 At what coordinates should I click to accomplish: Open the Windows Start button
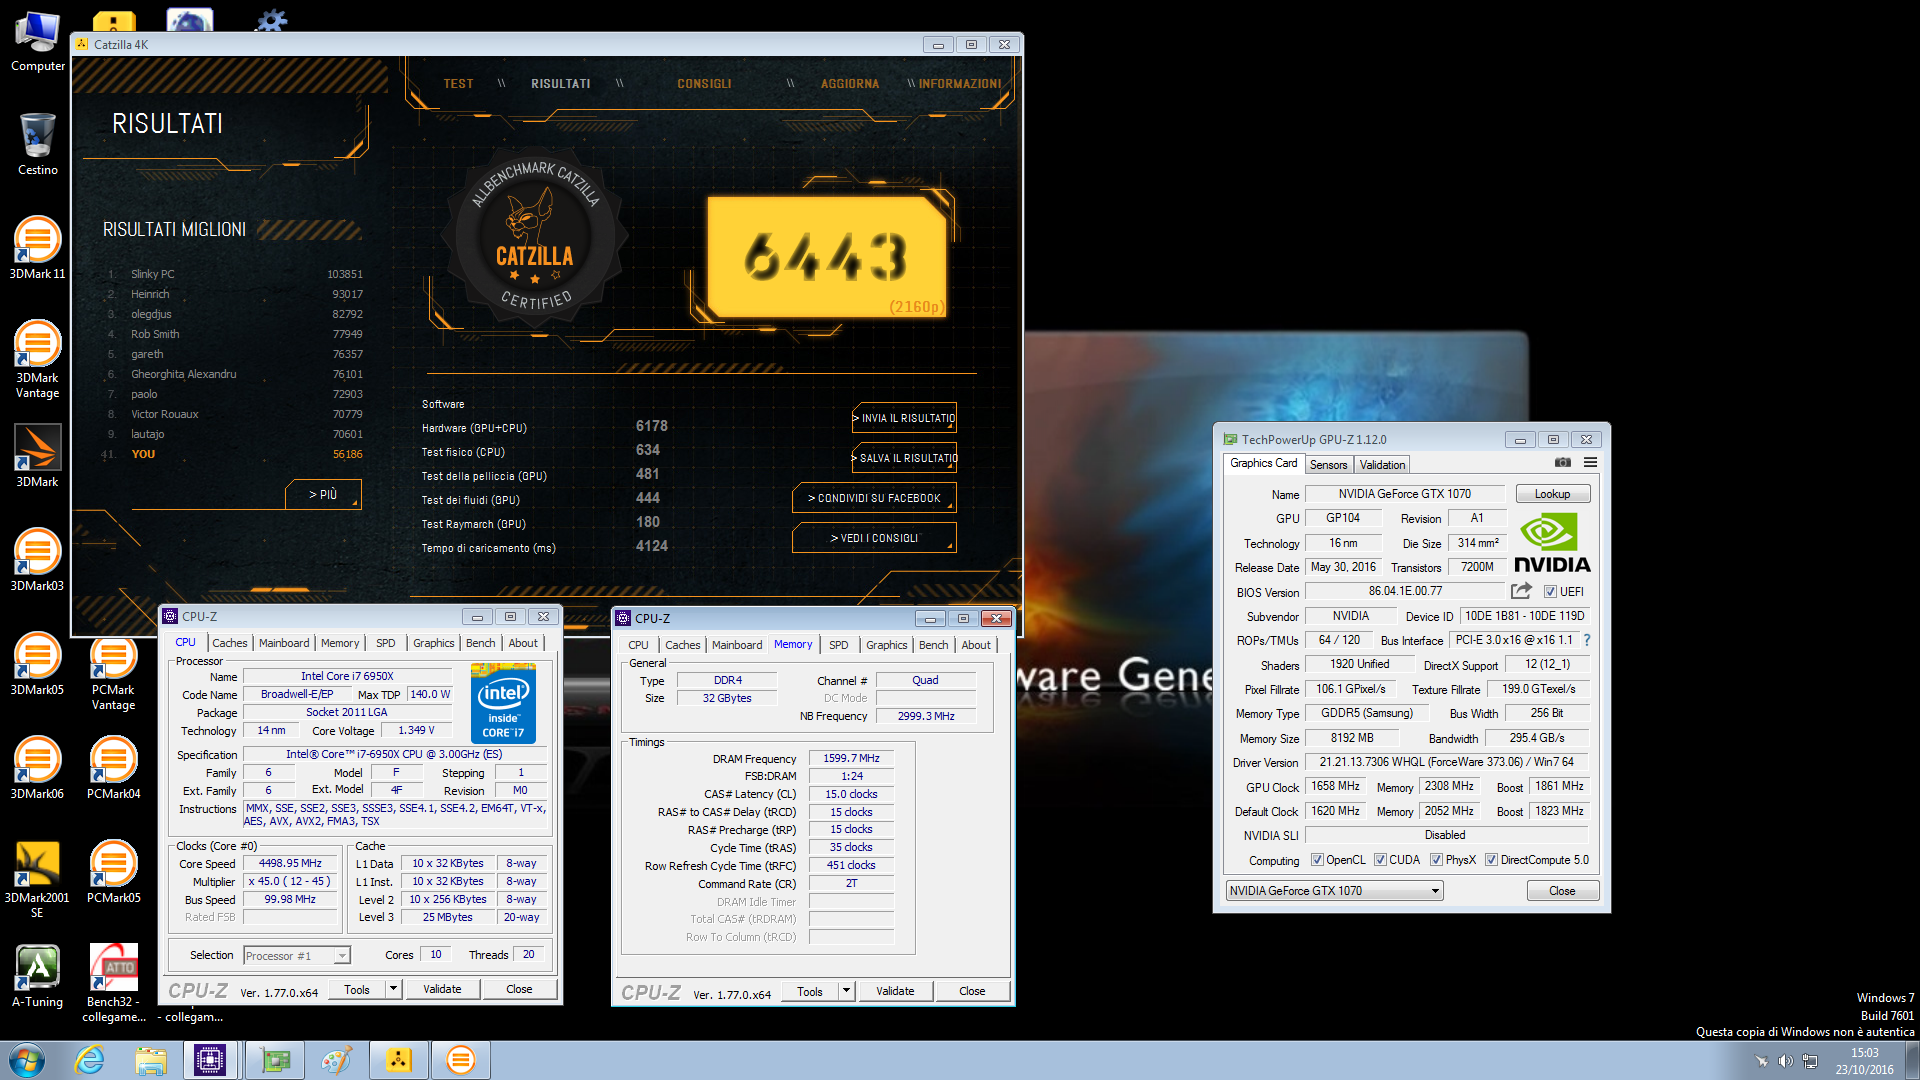(27, 1060)
